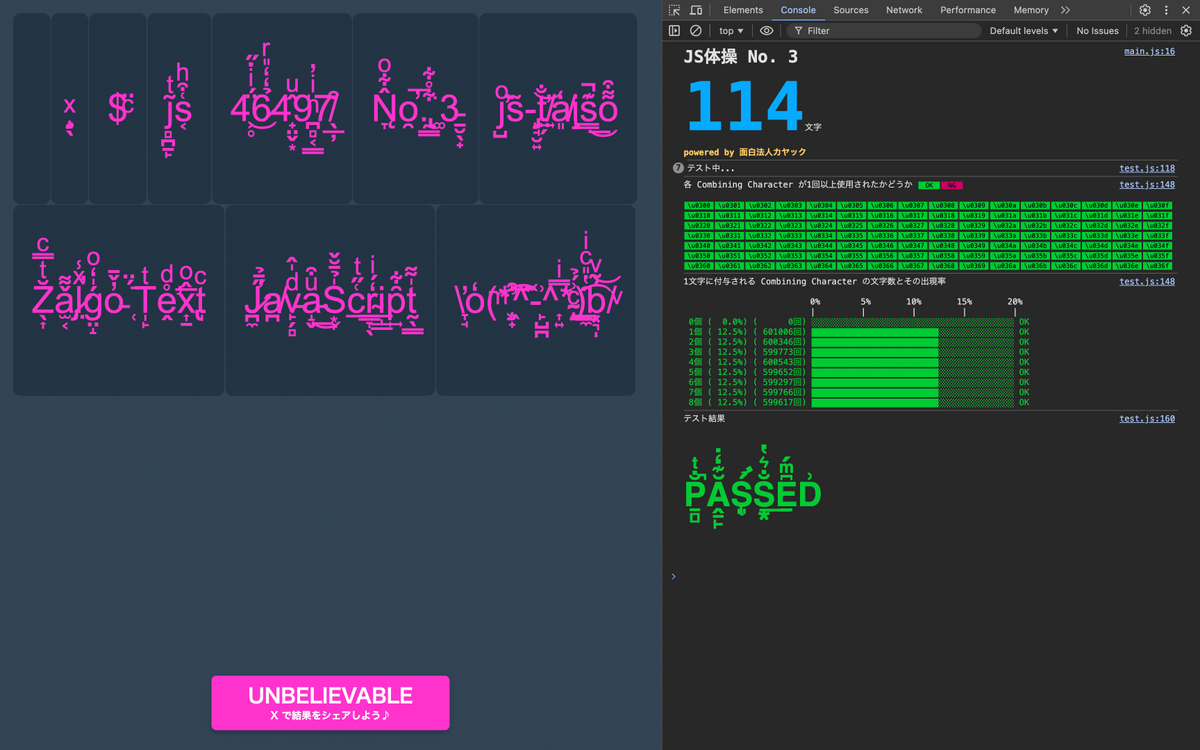Screen dimensions: 1200x750
Task: Open main.js:16 source link
Action: coord(1148,50)
